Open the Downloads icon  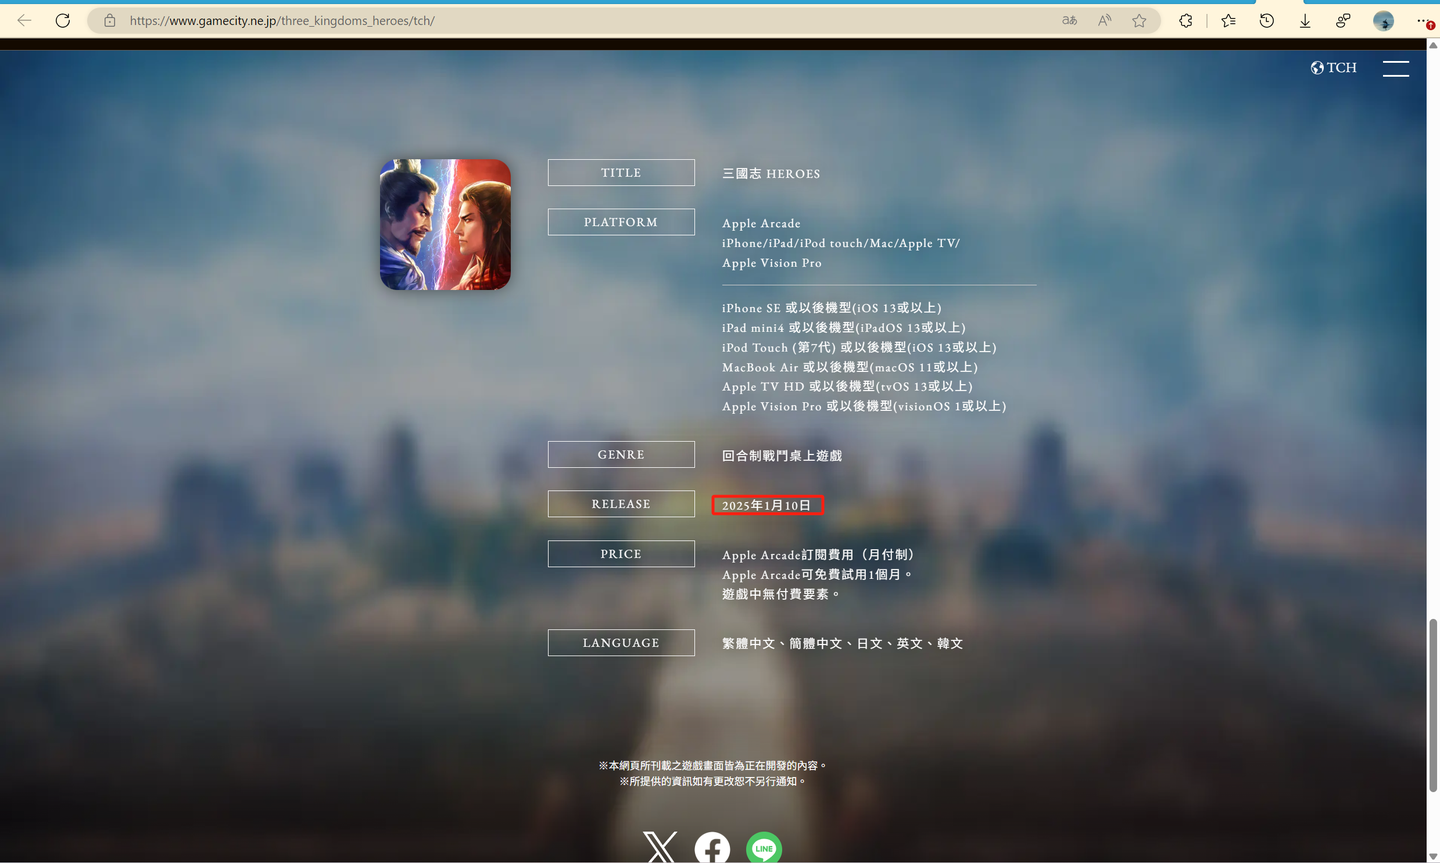(1305, 20)
